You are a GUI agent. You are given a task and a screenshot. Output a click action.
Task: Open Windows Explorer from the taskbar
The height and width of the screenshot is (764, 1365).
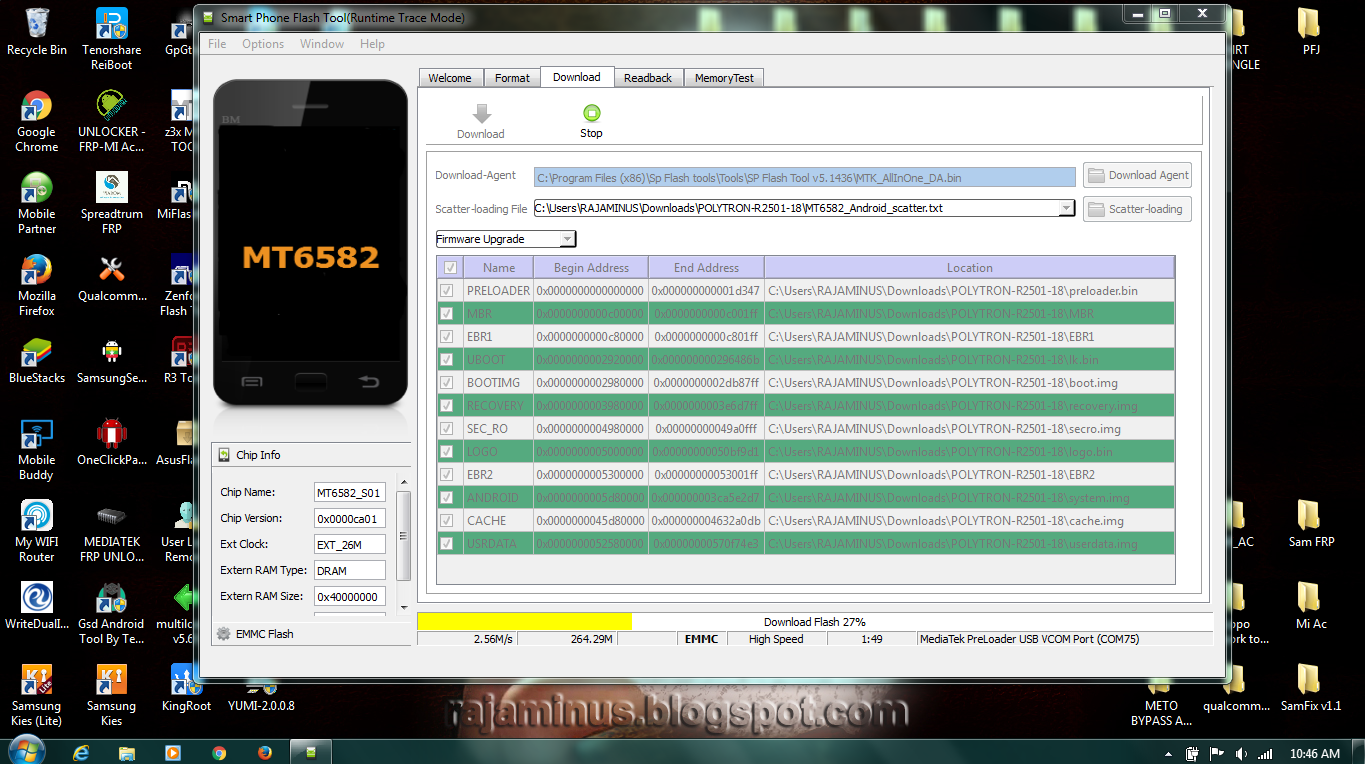(x=127, y=752)
